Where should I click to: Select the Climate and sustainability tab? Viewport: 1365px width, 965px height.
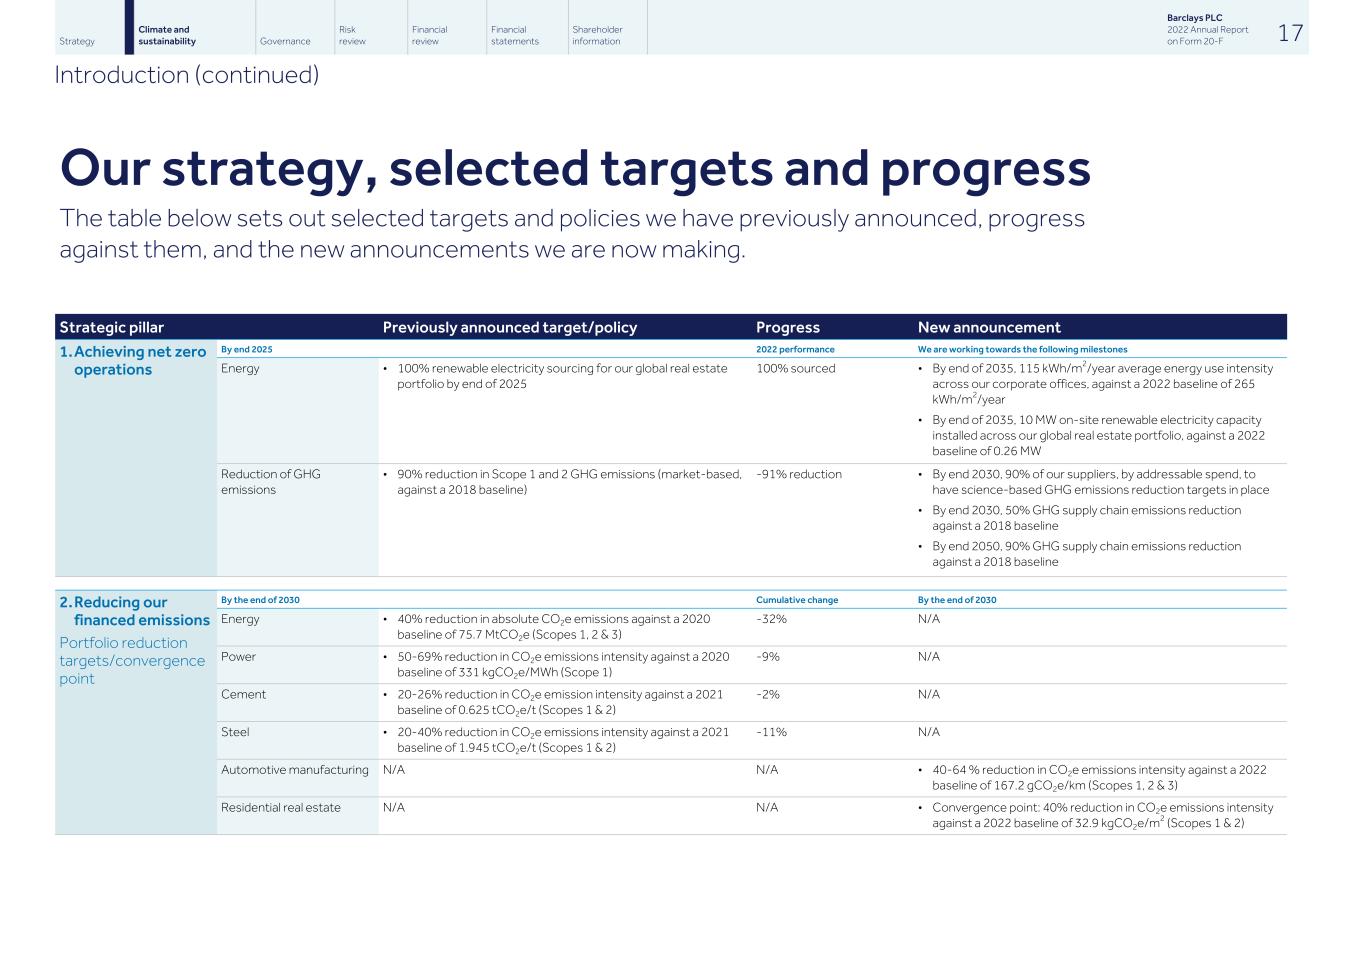point(167,36)
